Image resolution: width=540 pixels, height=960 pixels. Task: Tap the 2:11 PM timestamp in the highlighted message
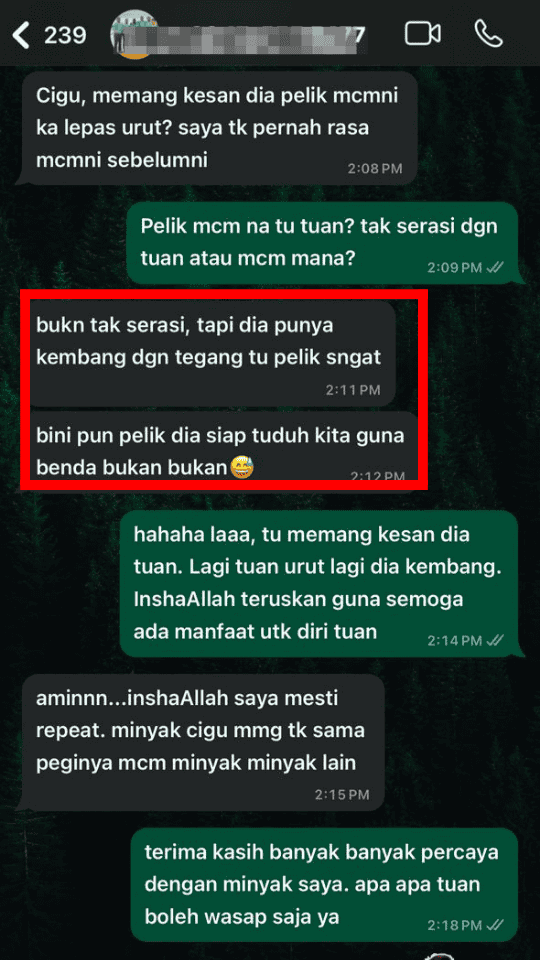tap(353, 390)
